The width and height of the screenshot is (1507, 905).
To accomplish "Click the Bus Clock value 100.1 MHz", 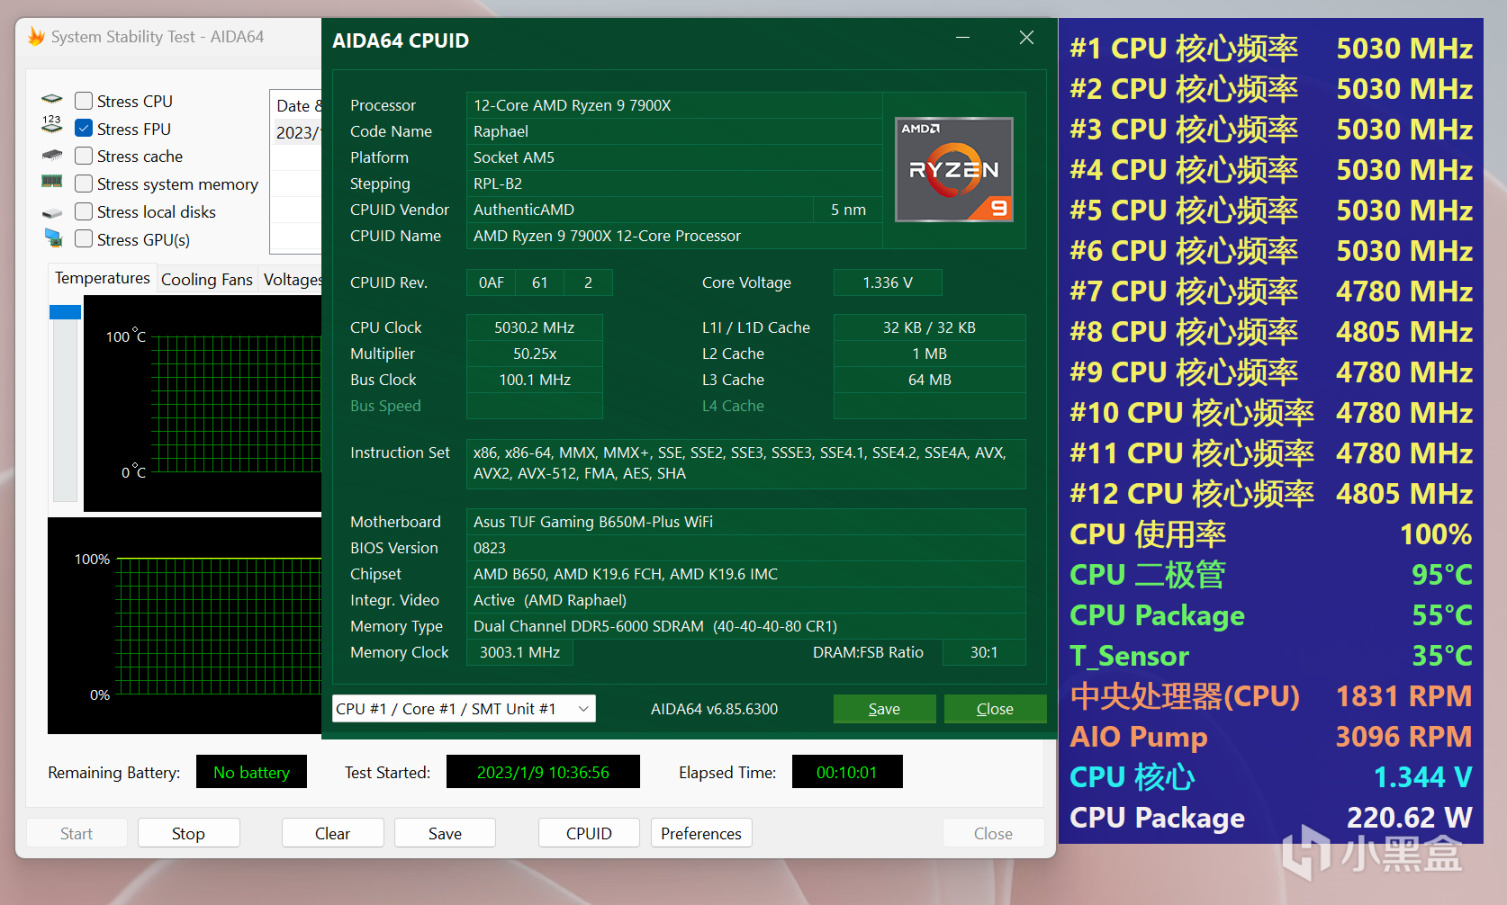I will click(535, 379).
